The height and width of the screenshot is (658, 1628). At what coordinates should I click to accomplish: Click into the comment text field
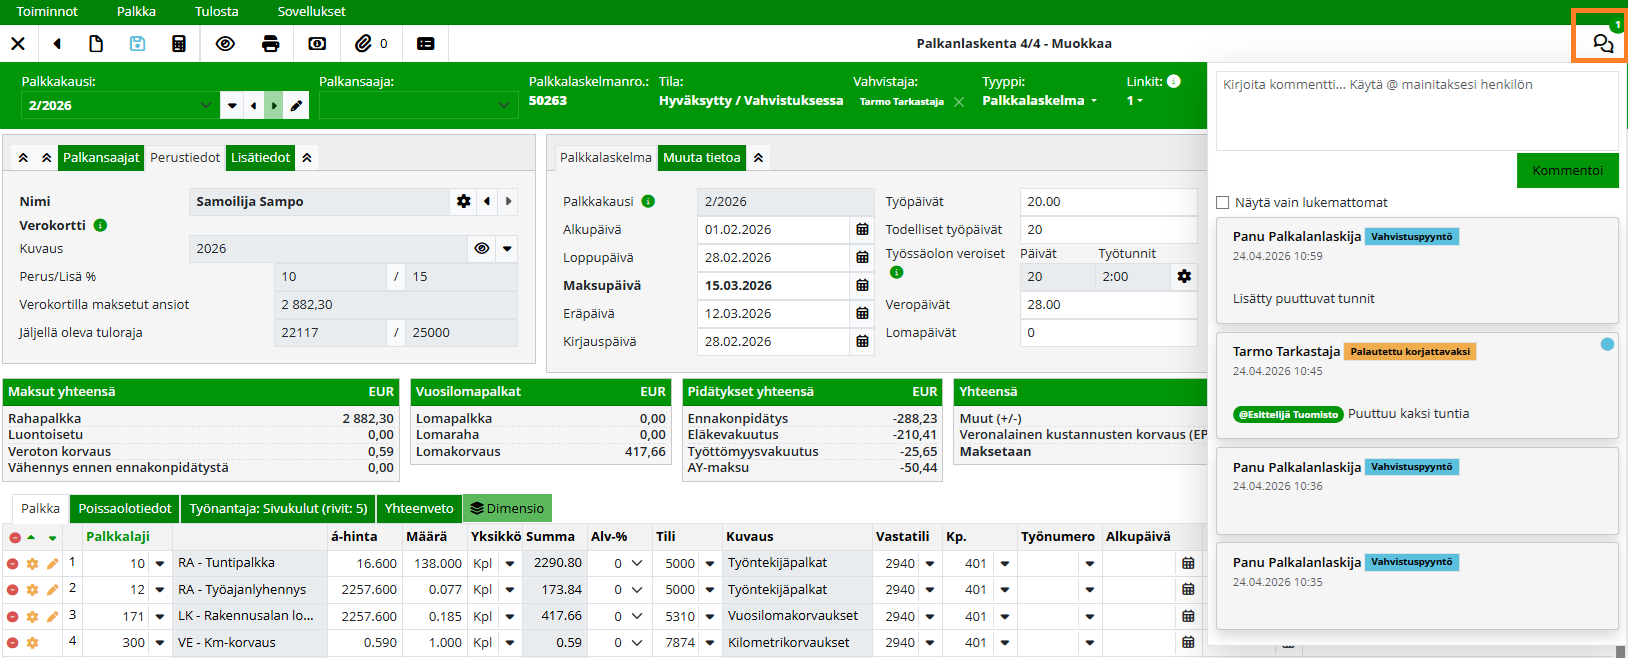tap(1412, 110)
